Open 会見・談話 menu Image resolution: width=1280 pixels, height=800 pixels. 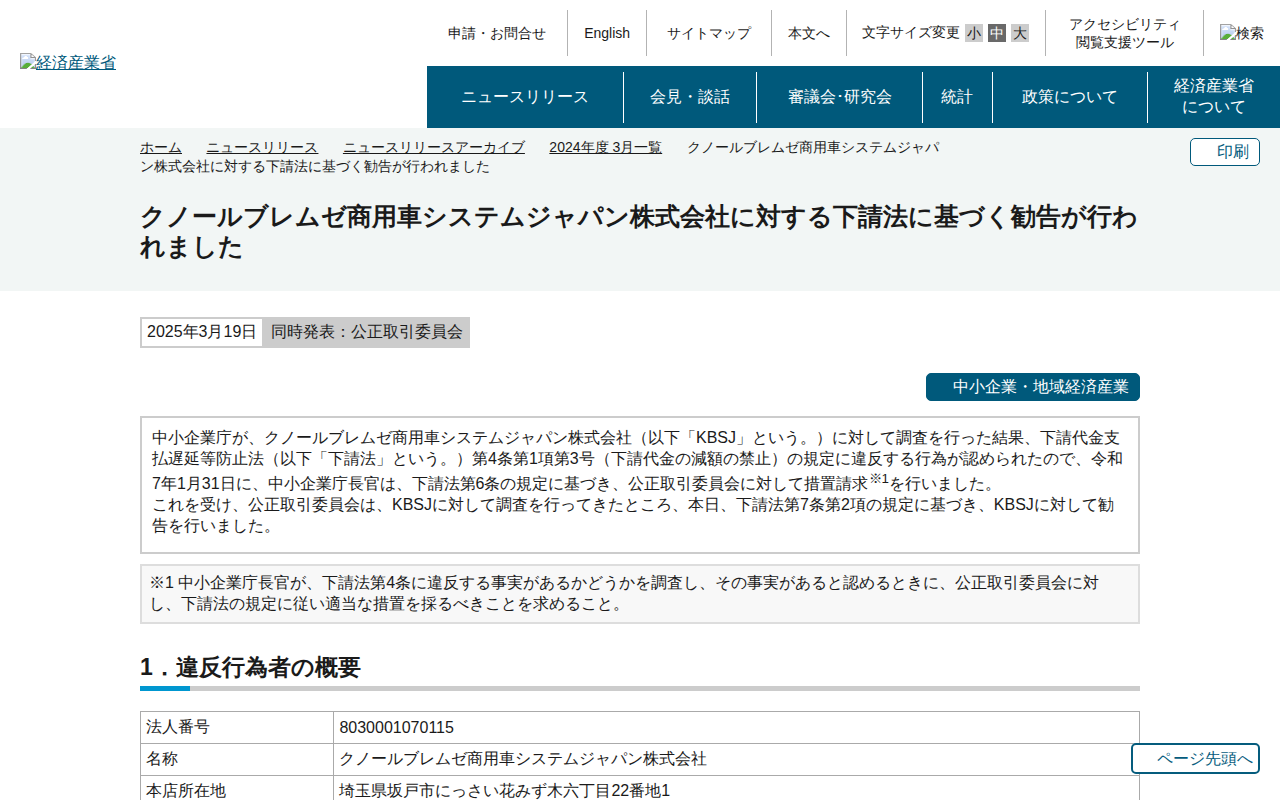point(690,97)
